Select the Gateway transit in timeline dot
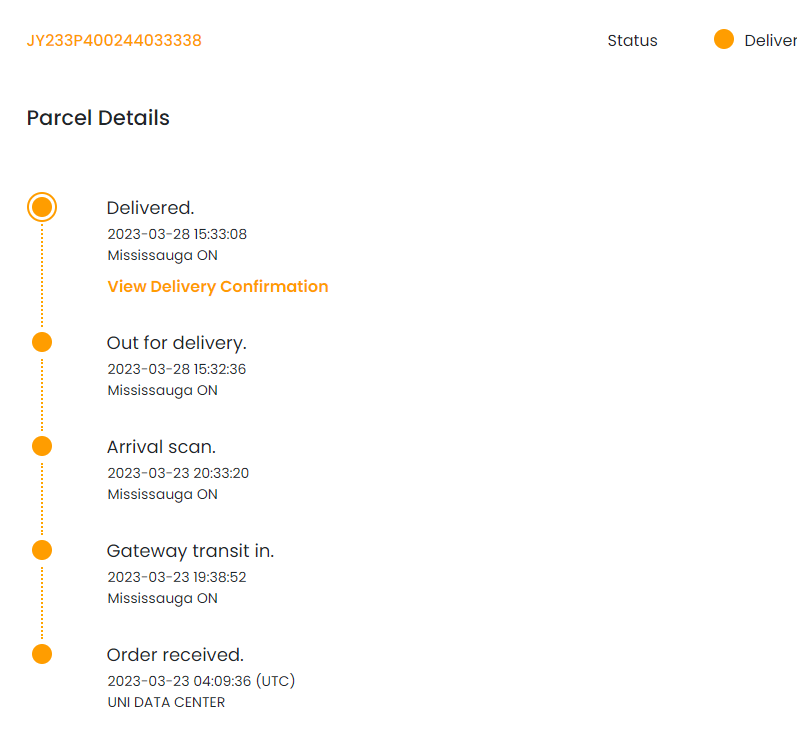 [42, 550]
